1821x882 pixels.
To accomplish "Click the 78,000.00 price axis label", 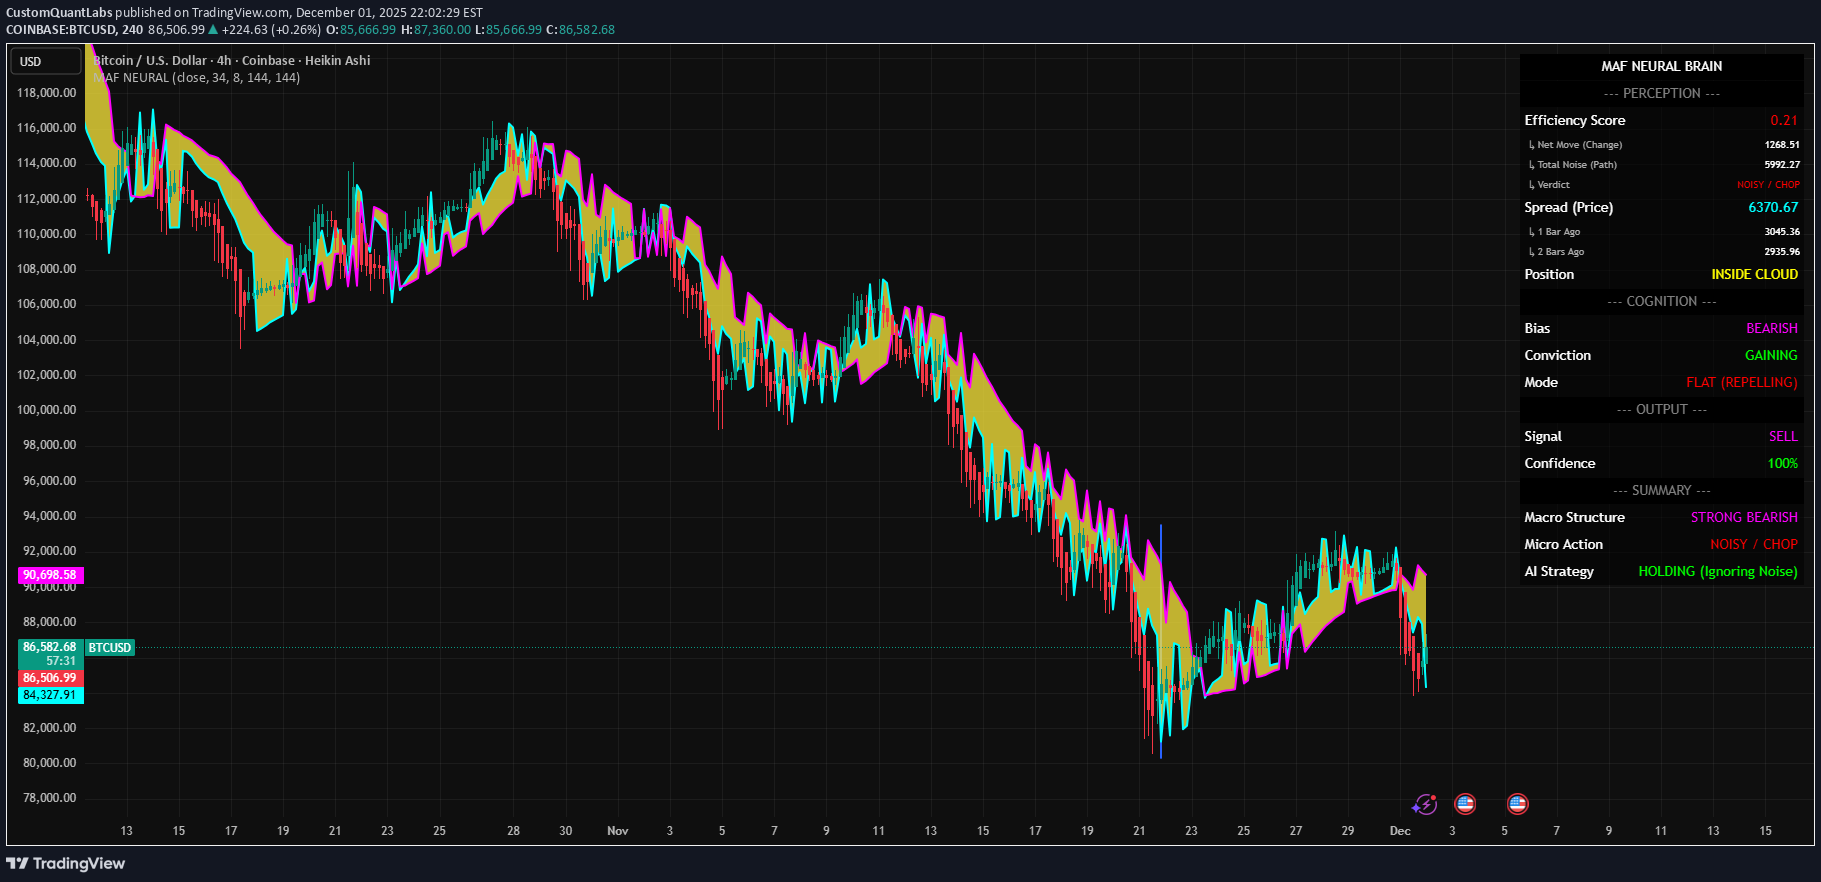I will point(50,798).
